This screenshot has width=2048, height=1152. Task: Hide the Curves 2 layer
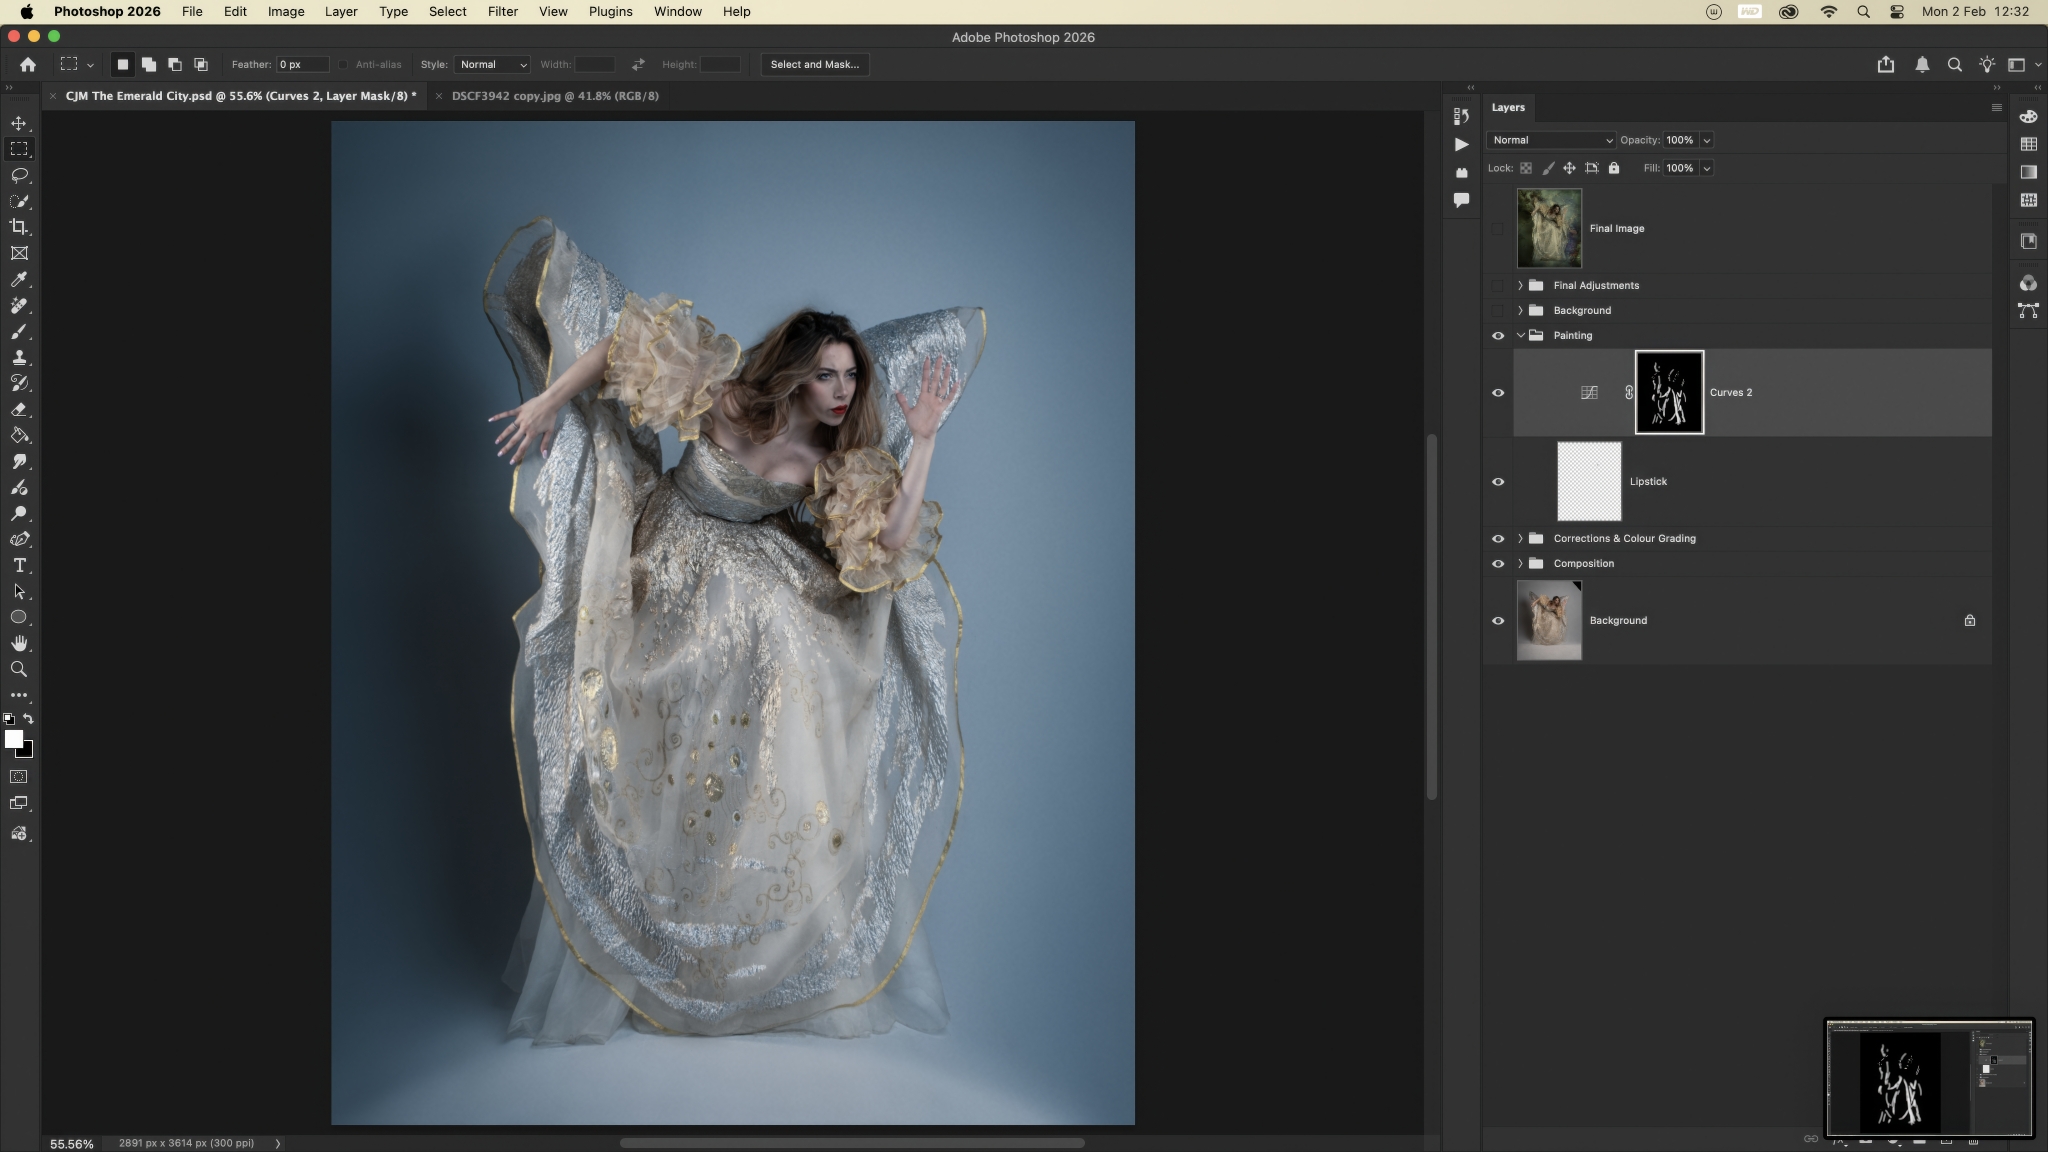pyautogui.click(x=1497, y=393)
